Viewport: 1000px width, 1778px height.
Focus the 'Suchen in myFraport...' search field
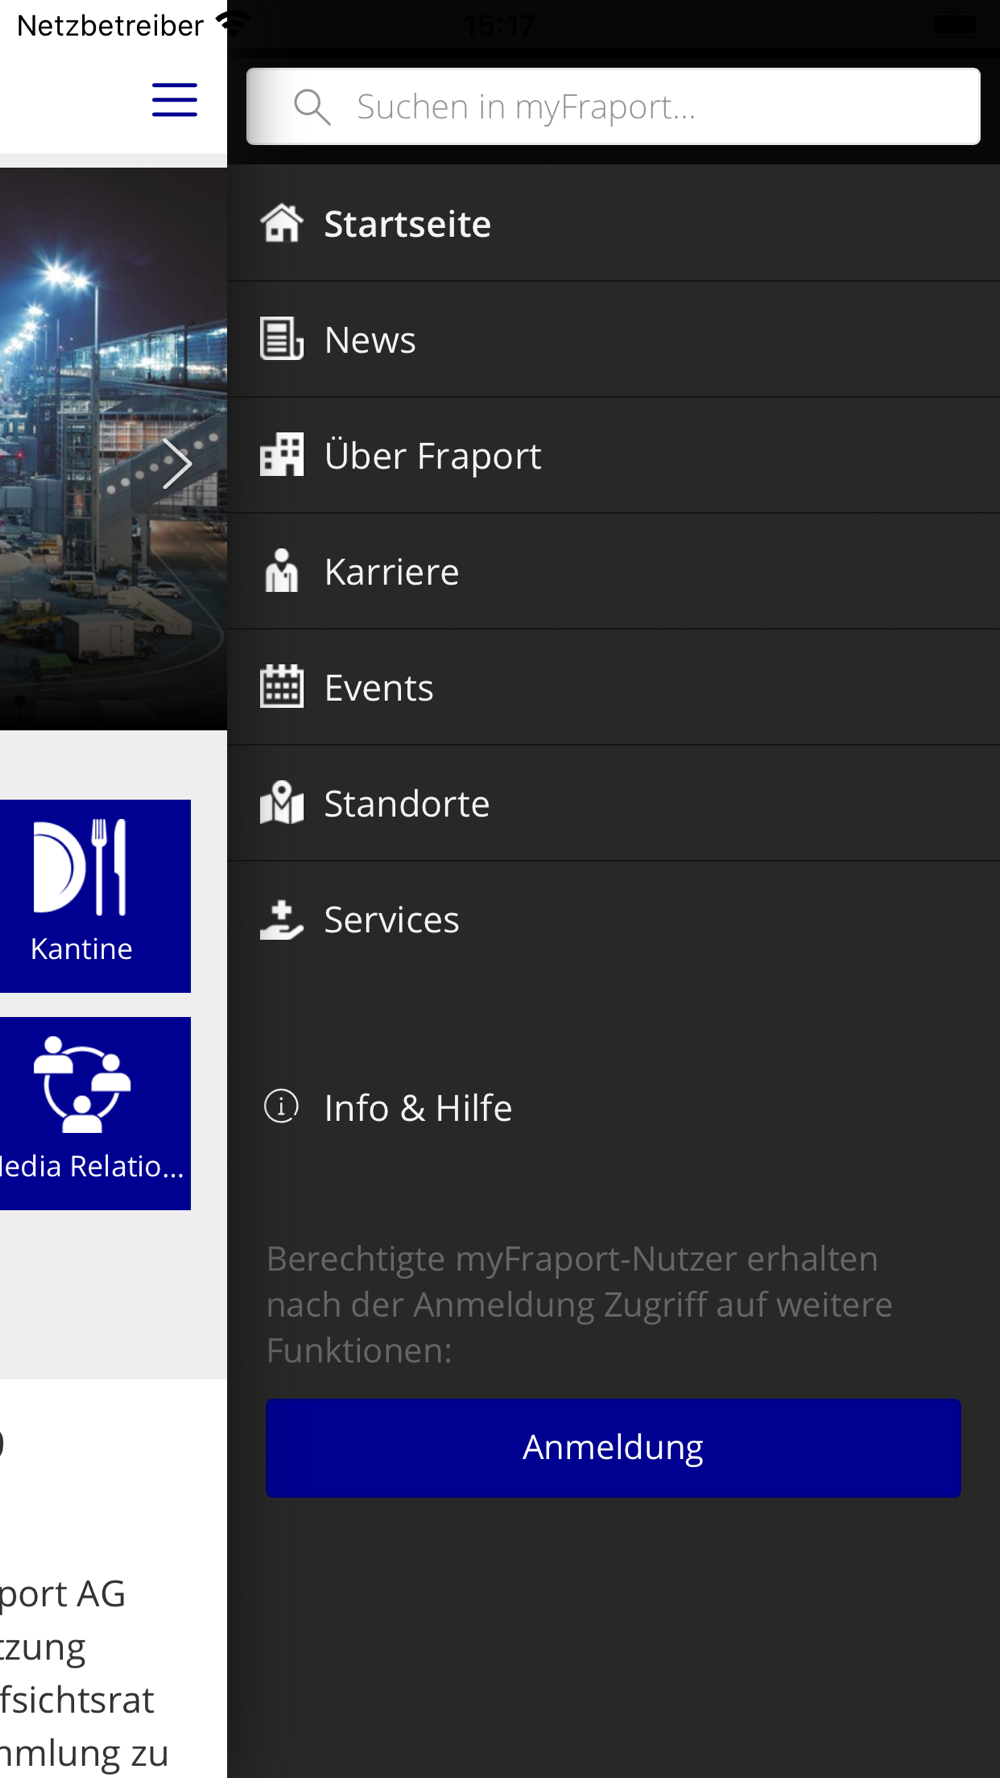tap(613, 106)
